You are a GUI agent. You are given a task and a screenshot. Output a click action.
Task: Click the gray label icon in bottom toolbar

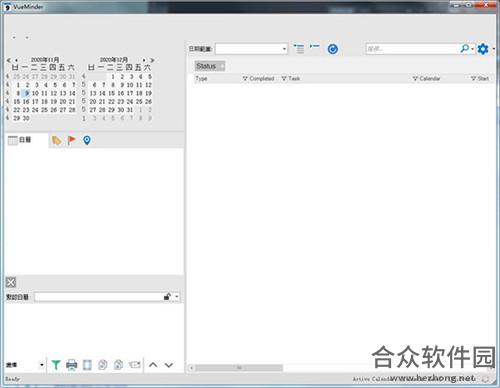(135, 365)
